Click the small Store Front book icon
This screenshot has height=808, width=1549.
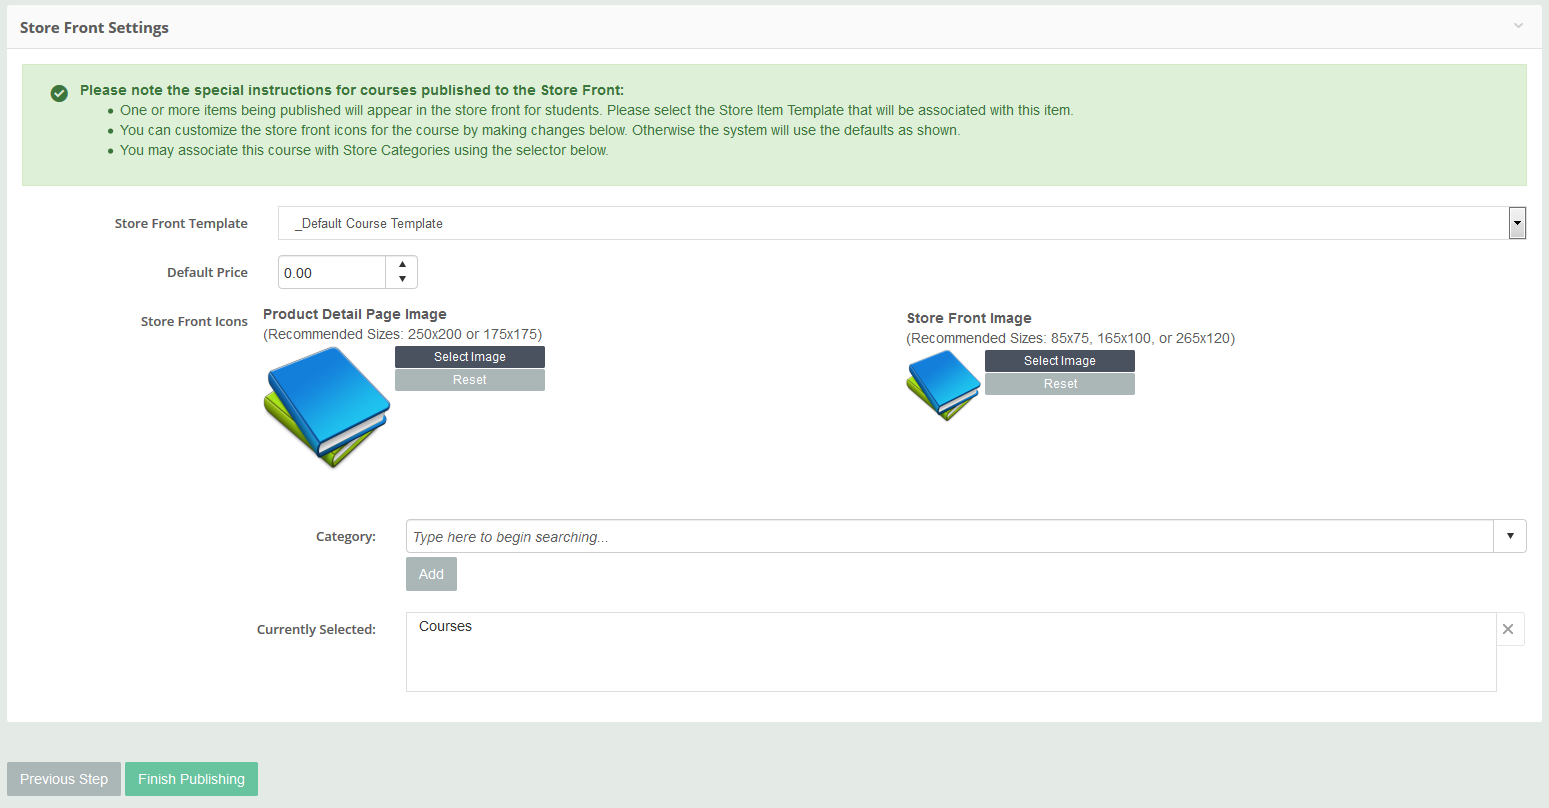coord(943,385)
